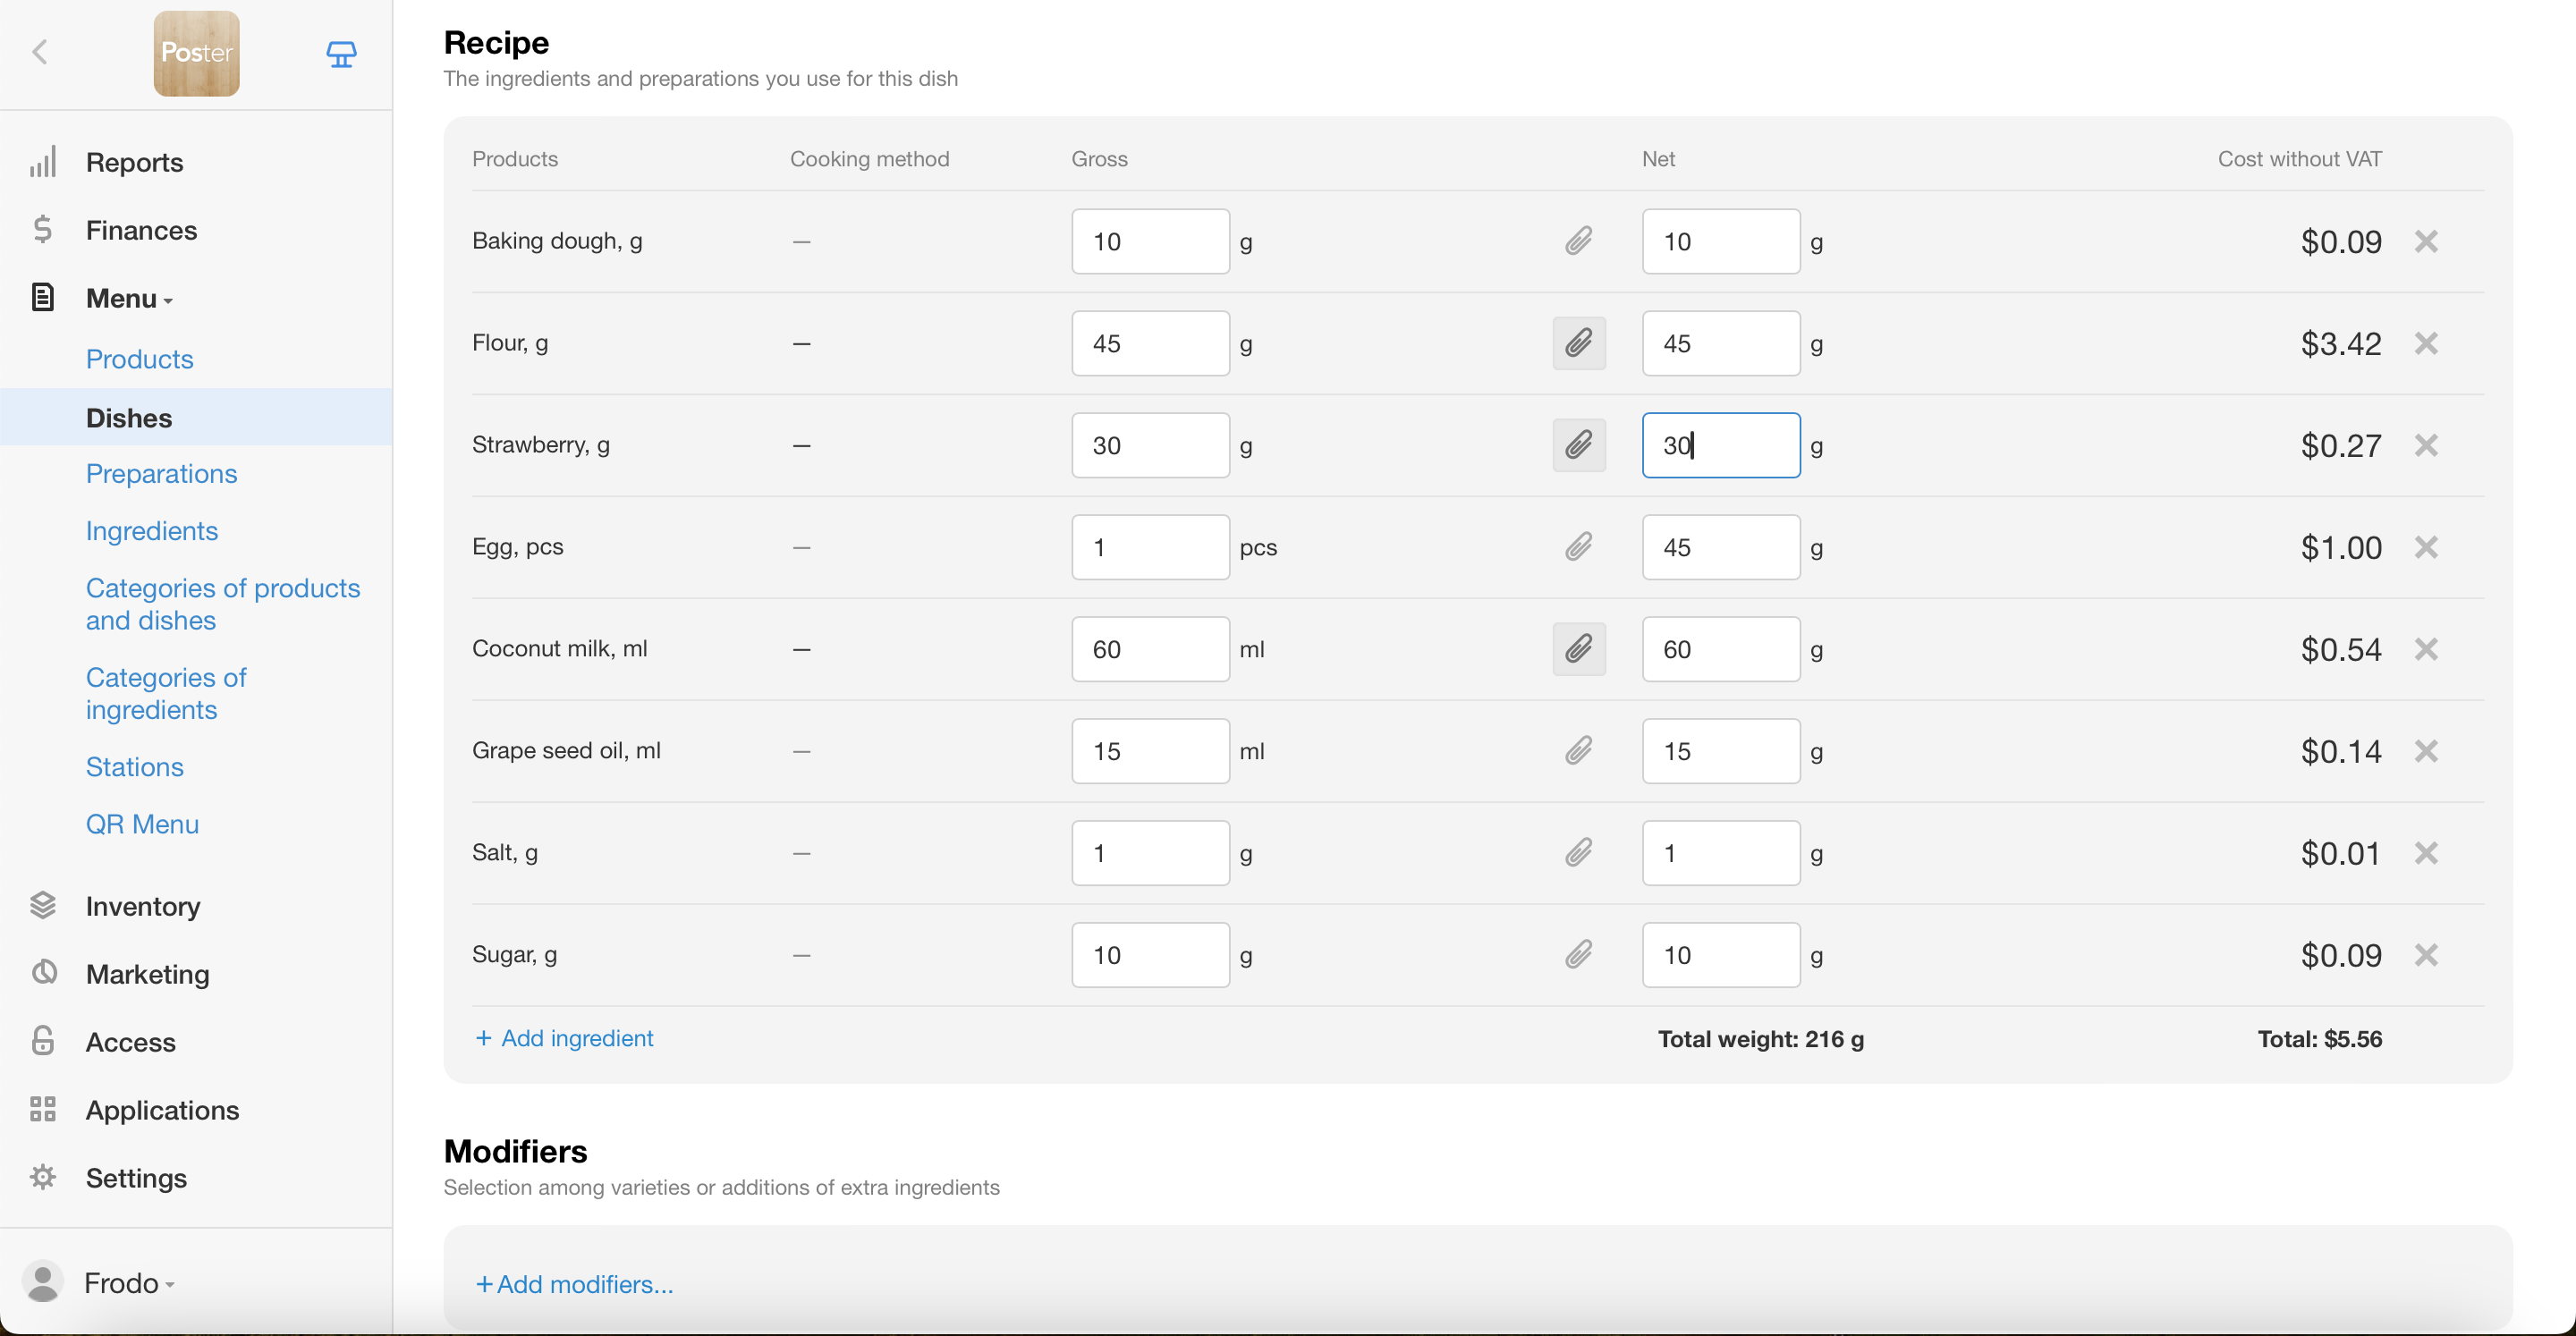Delete the Sugar ingredient row

click(2426, 955)
